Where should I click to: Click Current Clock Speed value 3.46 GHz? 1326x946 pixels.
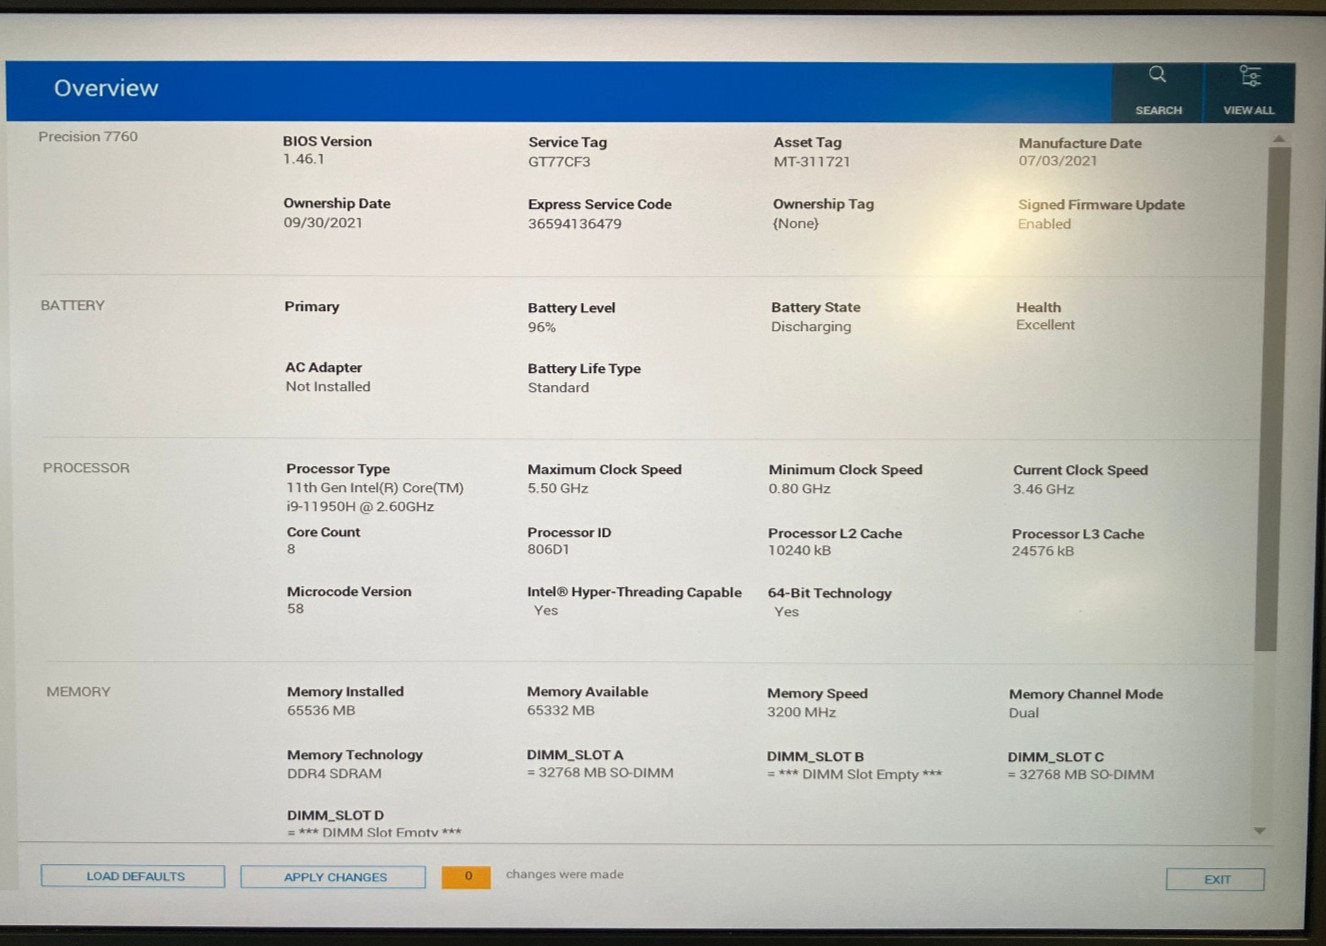click(1043, 489)
